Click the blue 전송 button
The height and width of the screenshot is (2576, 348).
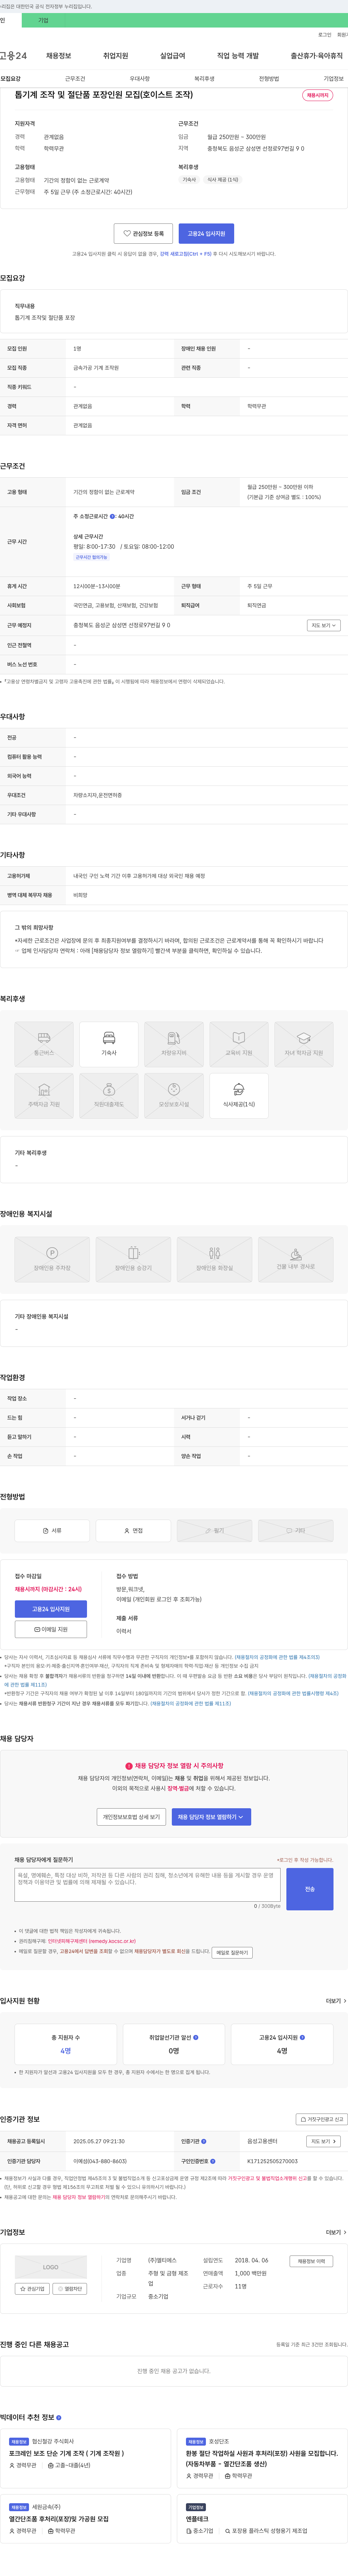(310, 1889)
